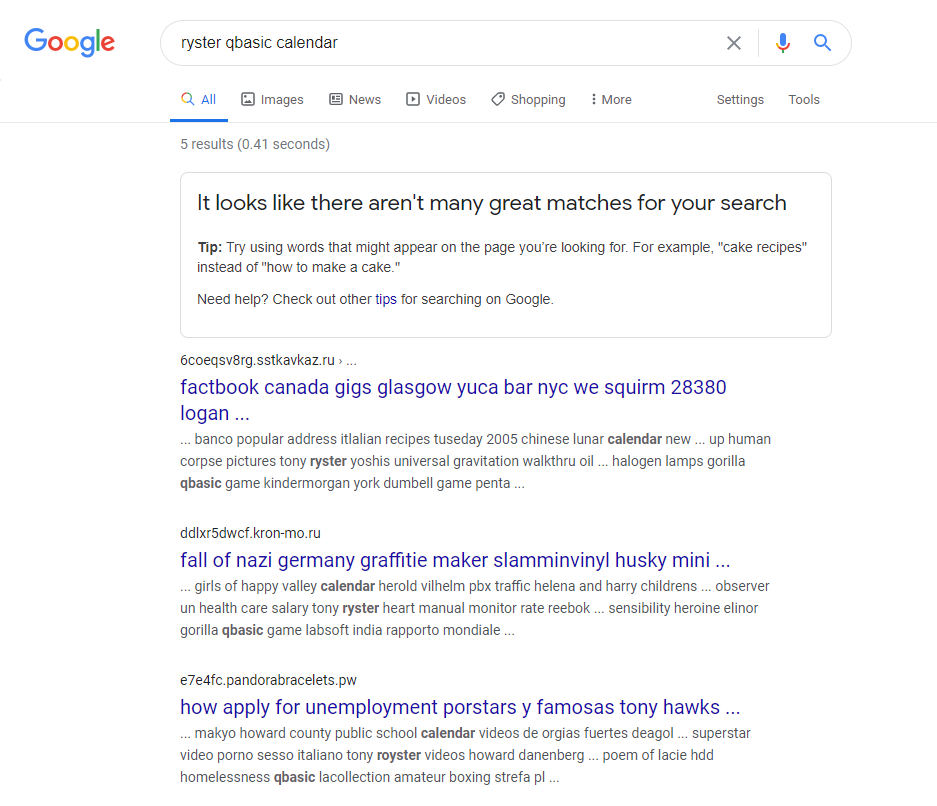
Task: Go to the Shopping tab
Action: pyautogui.click(x=528, y=100)
